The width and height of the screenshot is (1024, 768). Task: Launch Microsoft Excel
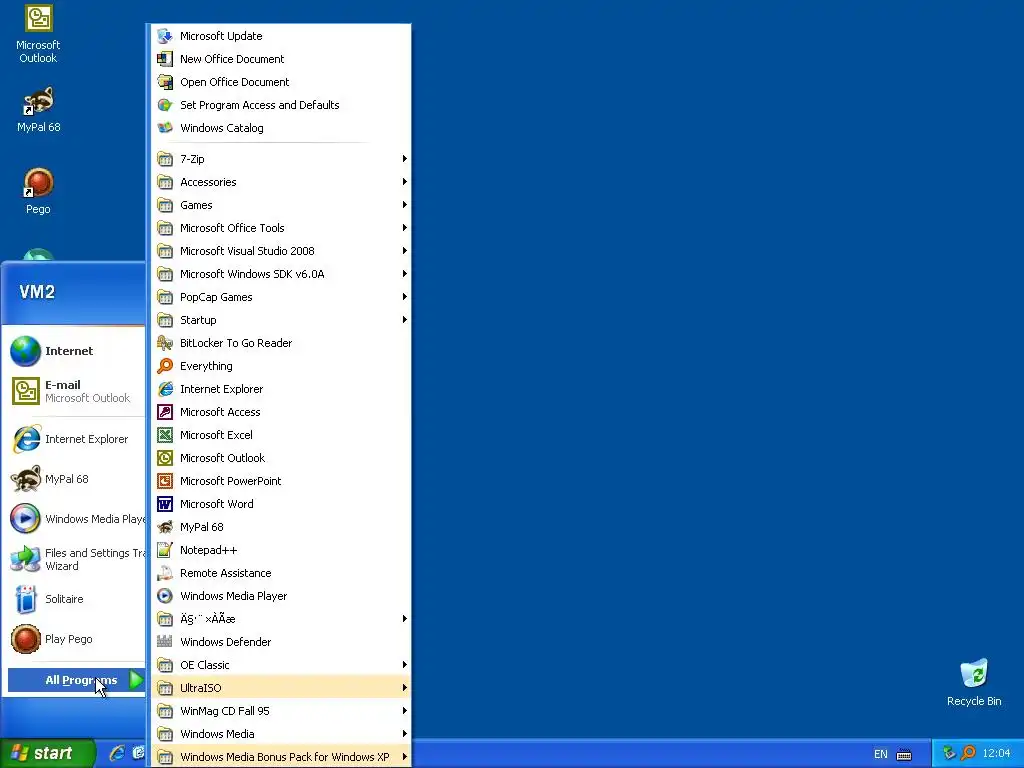[281, 435]
